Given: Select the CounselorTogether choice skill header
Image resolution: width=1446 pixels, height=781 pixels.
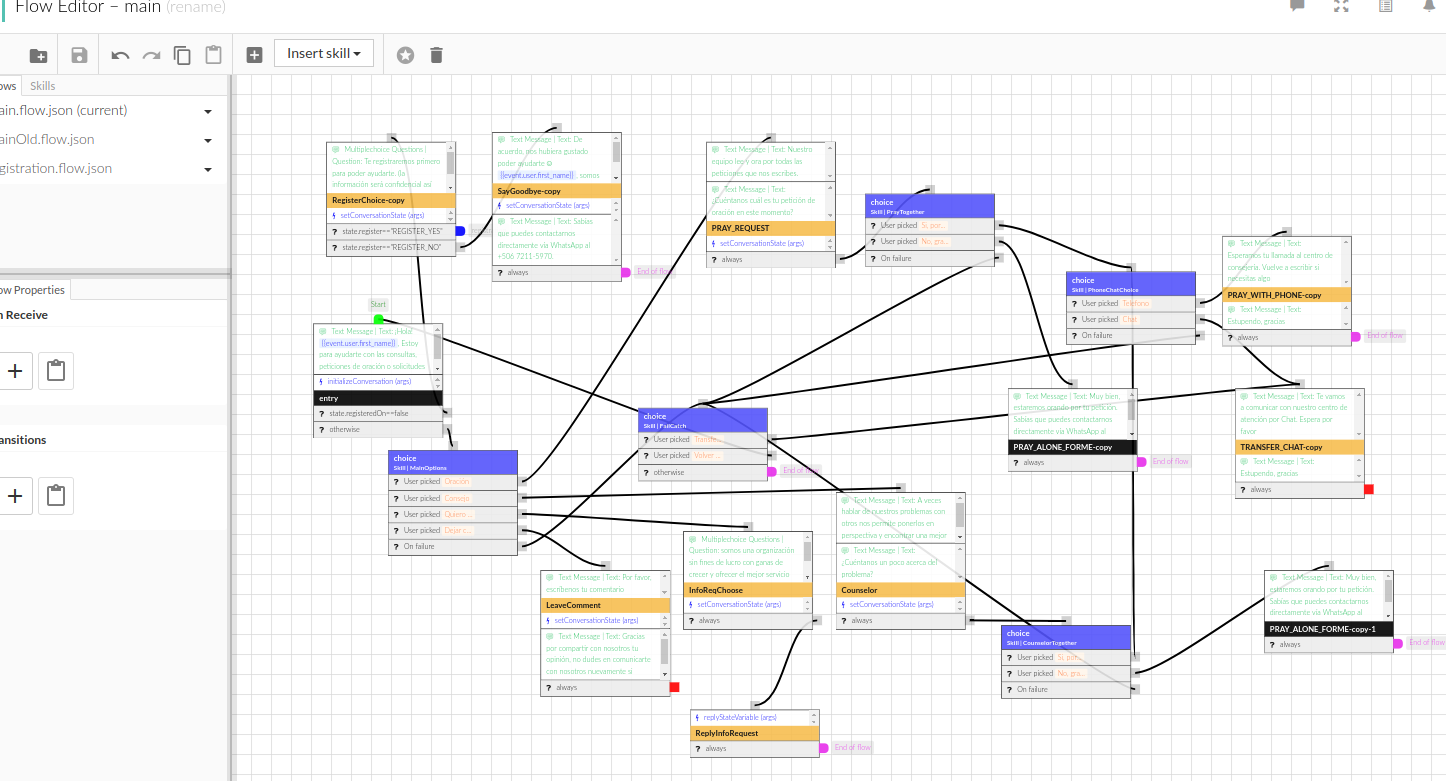Looking at the screenshot, I should click(x=1066, y=637).
